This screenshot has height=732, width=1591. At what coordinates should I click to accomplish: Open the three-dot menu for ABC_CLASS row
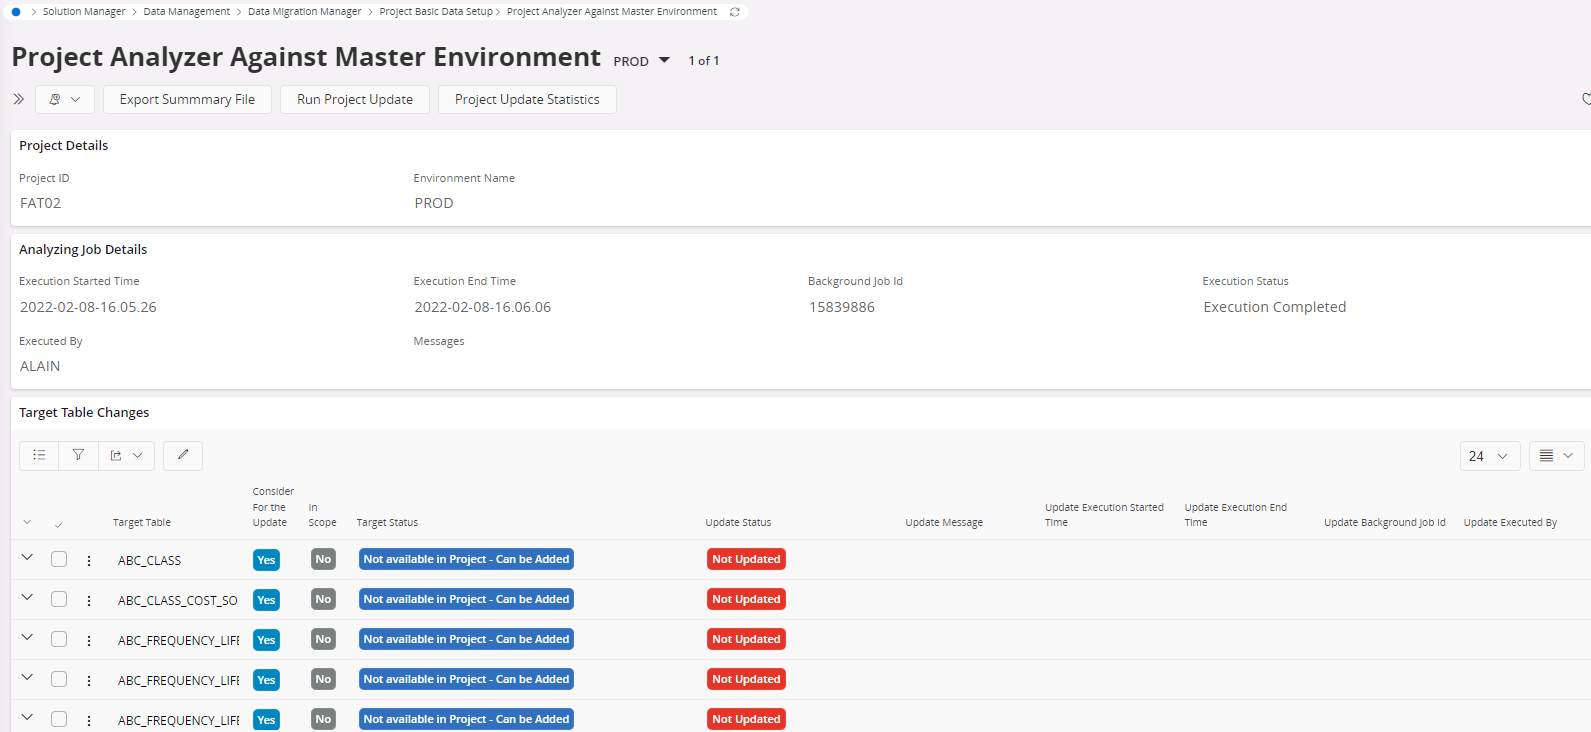tap(89, 561)
